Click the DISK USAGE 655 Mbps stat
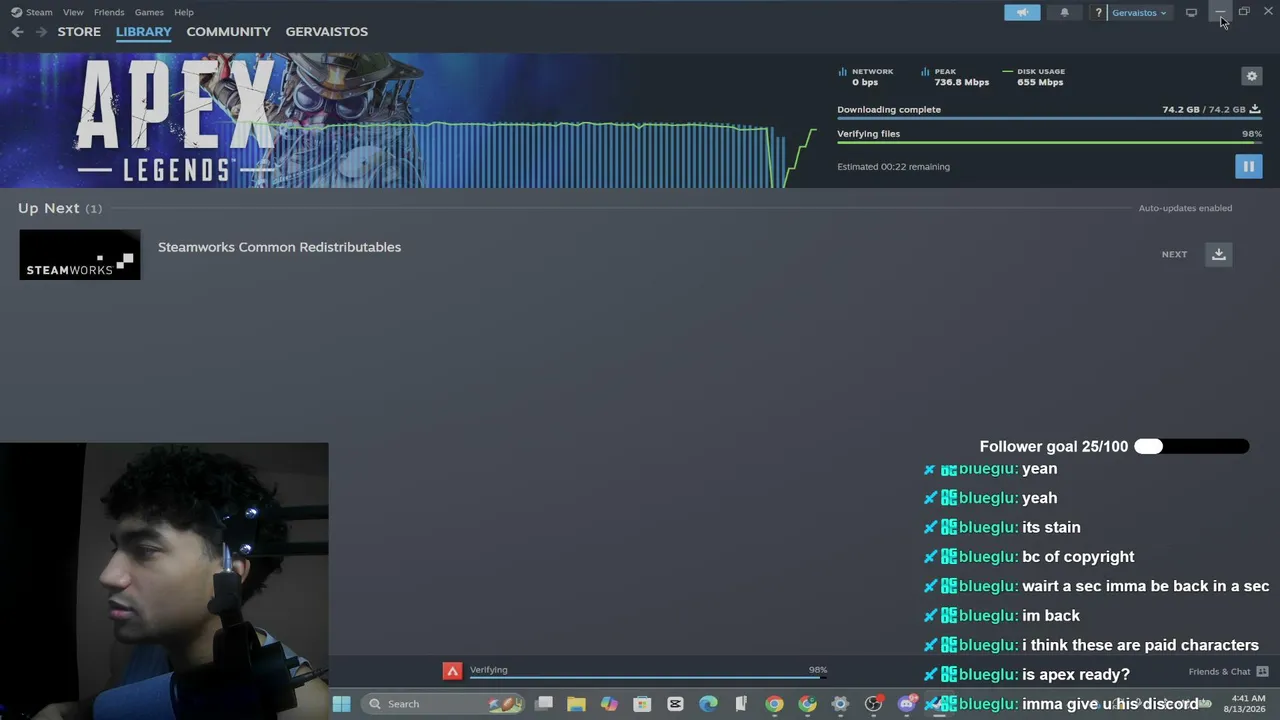Screen dimensions: 1280x720 point(1033,77)
